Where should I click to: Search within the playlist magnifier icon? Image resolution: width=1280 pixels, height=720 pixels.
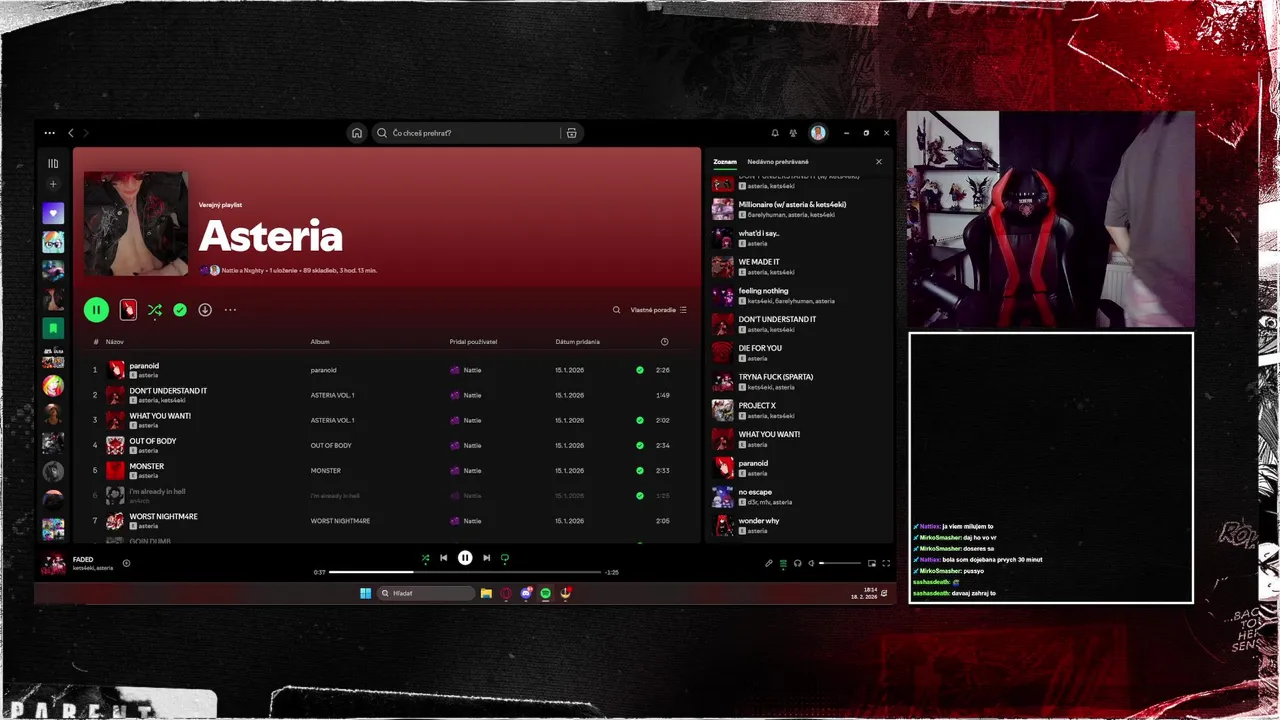tap(616, 310)
